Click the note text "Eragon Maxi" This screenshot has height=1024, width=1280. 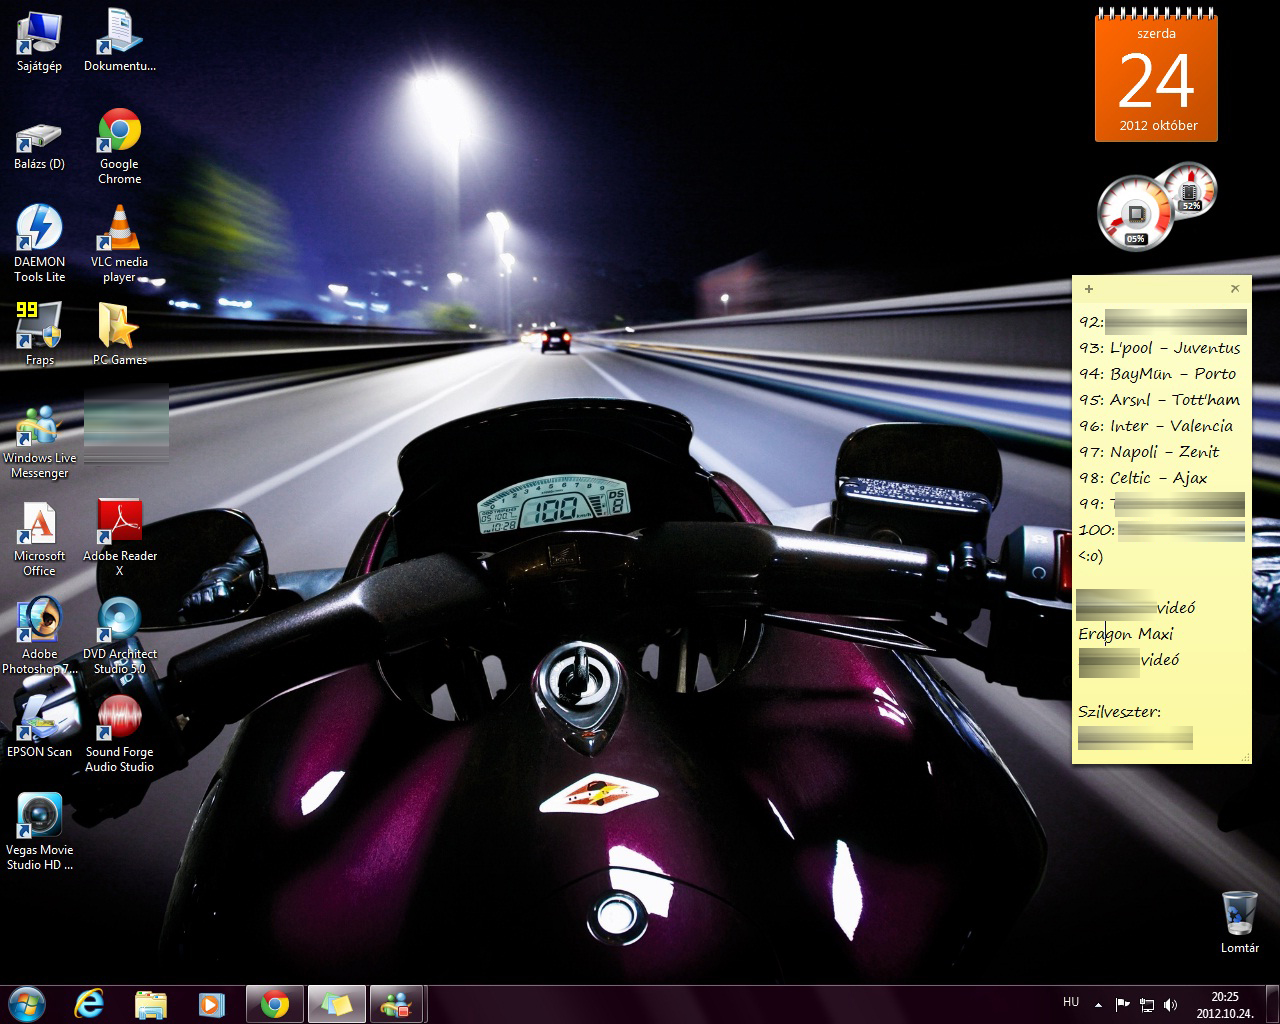click(1125, 634)
